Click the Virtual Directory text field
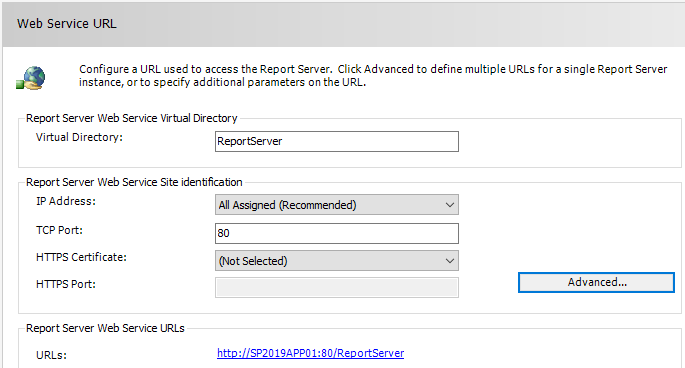 coord(337,142)
